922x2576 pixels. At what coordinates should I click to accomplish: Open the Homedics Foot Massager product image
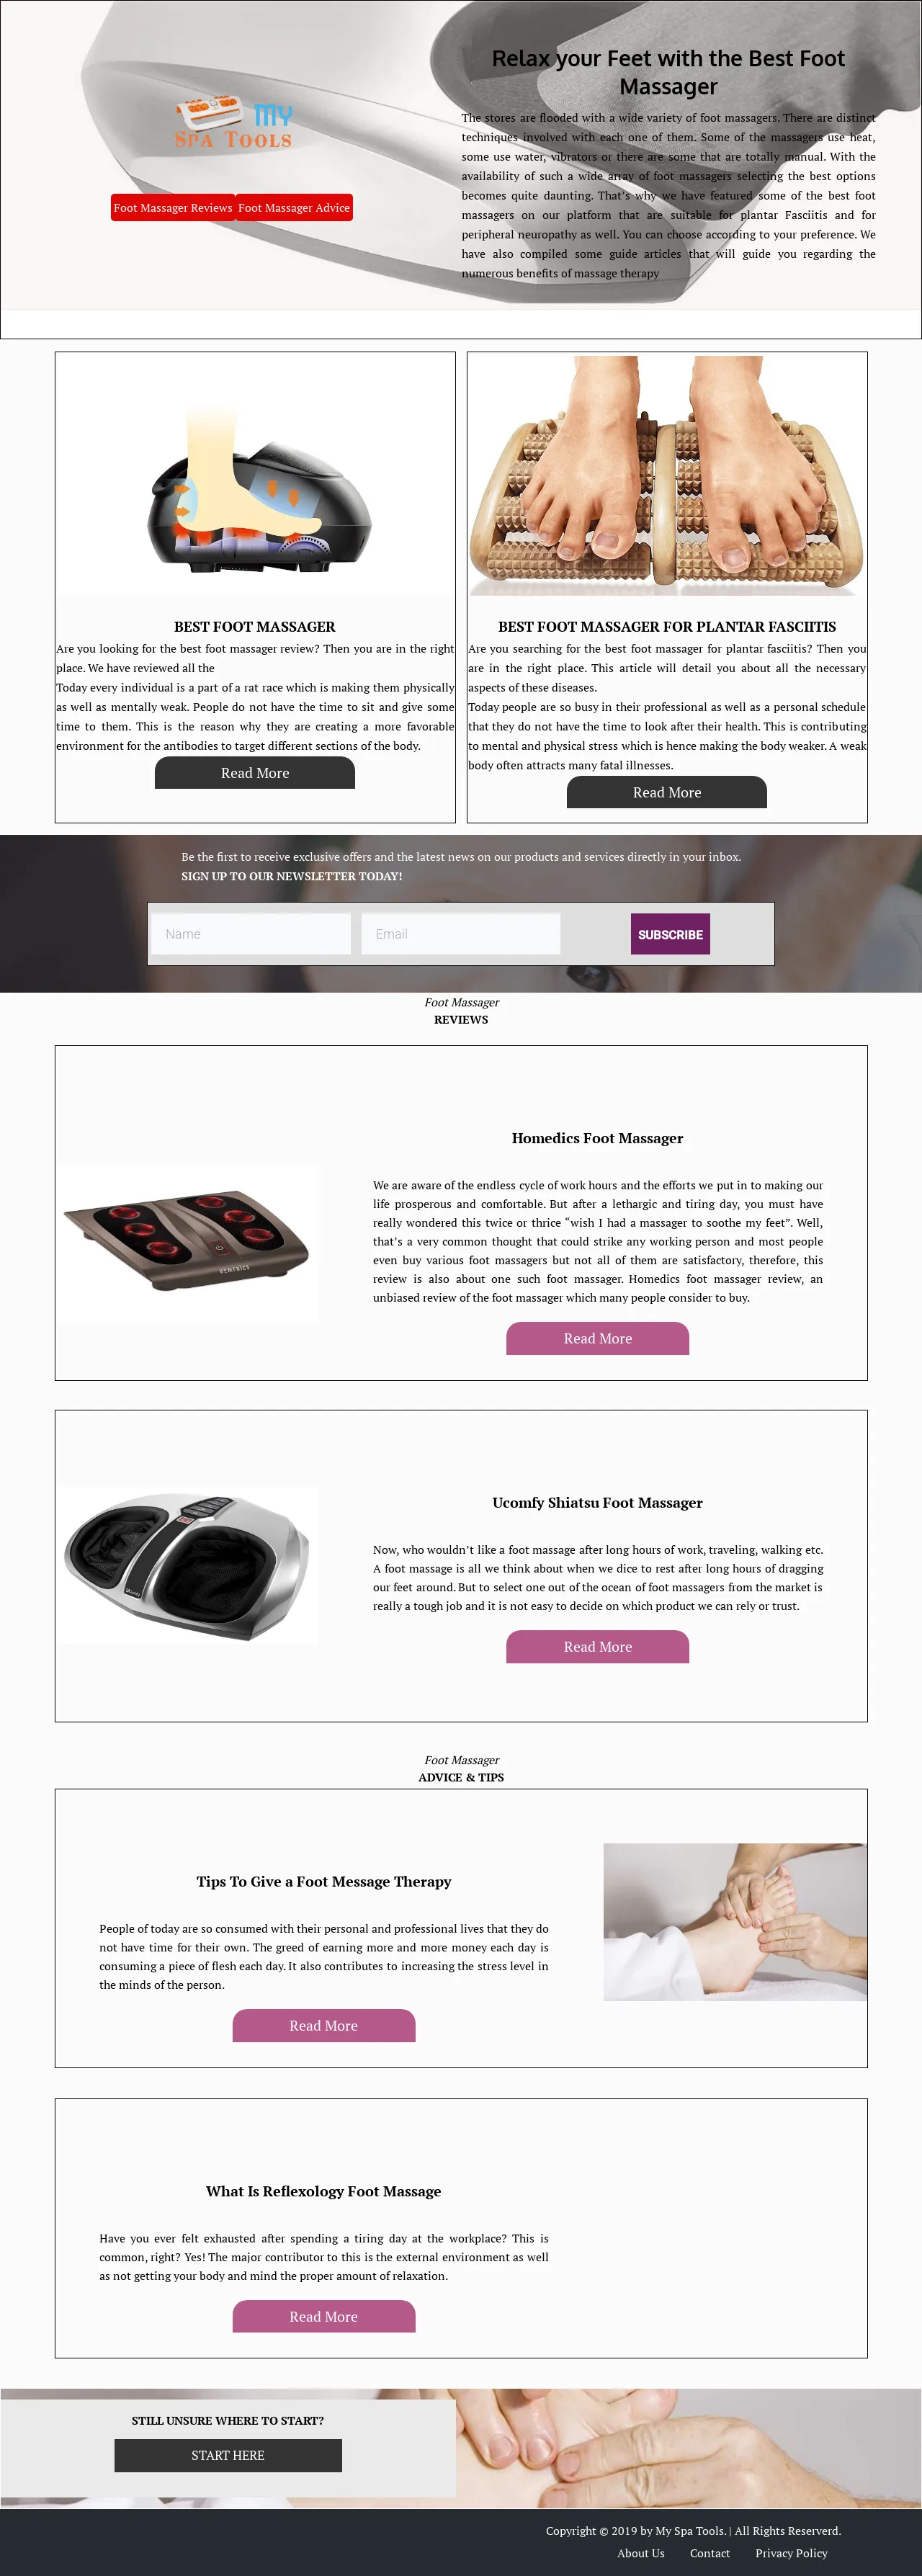(x=187, y=1243)
